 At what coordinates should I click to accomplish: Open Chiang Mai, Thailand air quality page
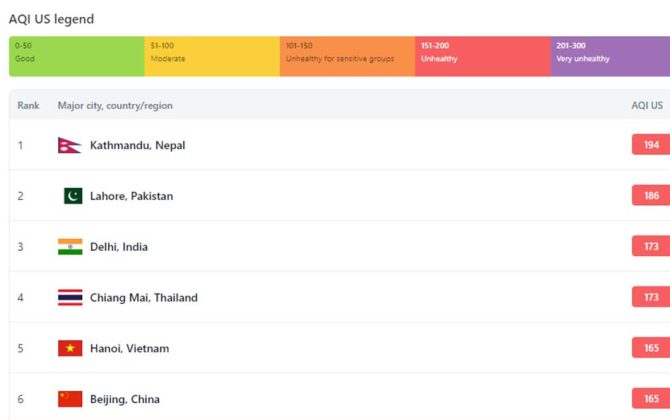coord(143,297)
